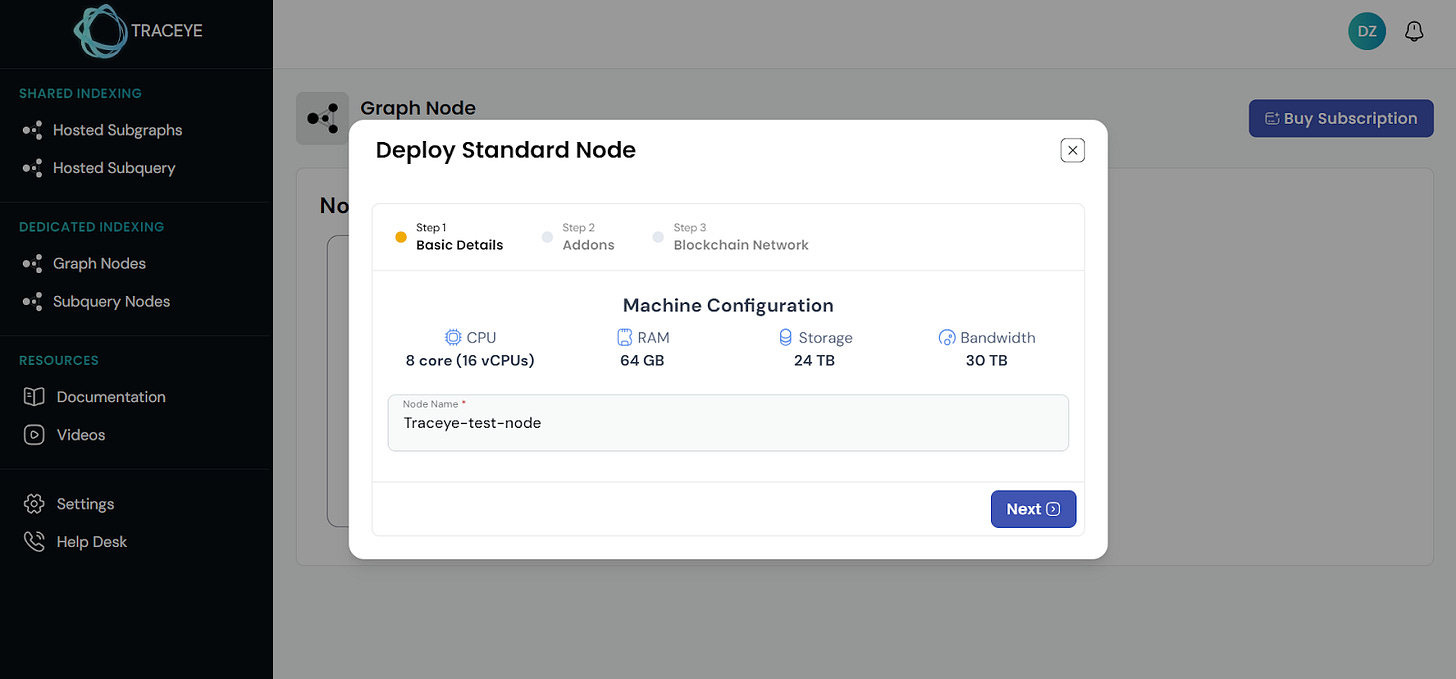
Task: Open Hosted Subquery in the sidebar
Action: point(99,168)
